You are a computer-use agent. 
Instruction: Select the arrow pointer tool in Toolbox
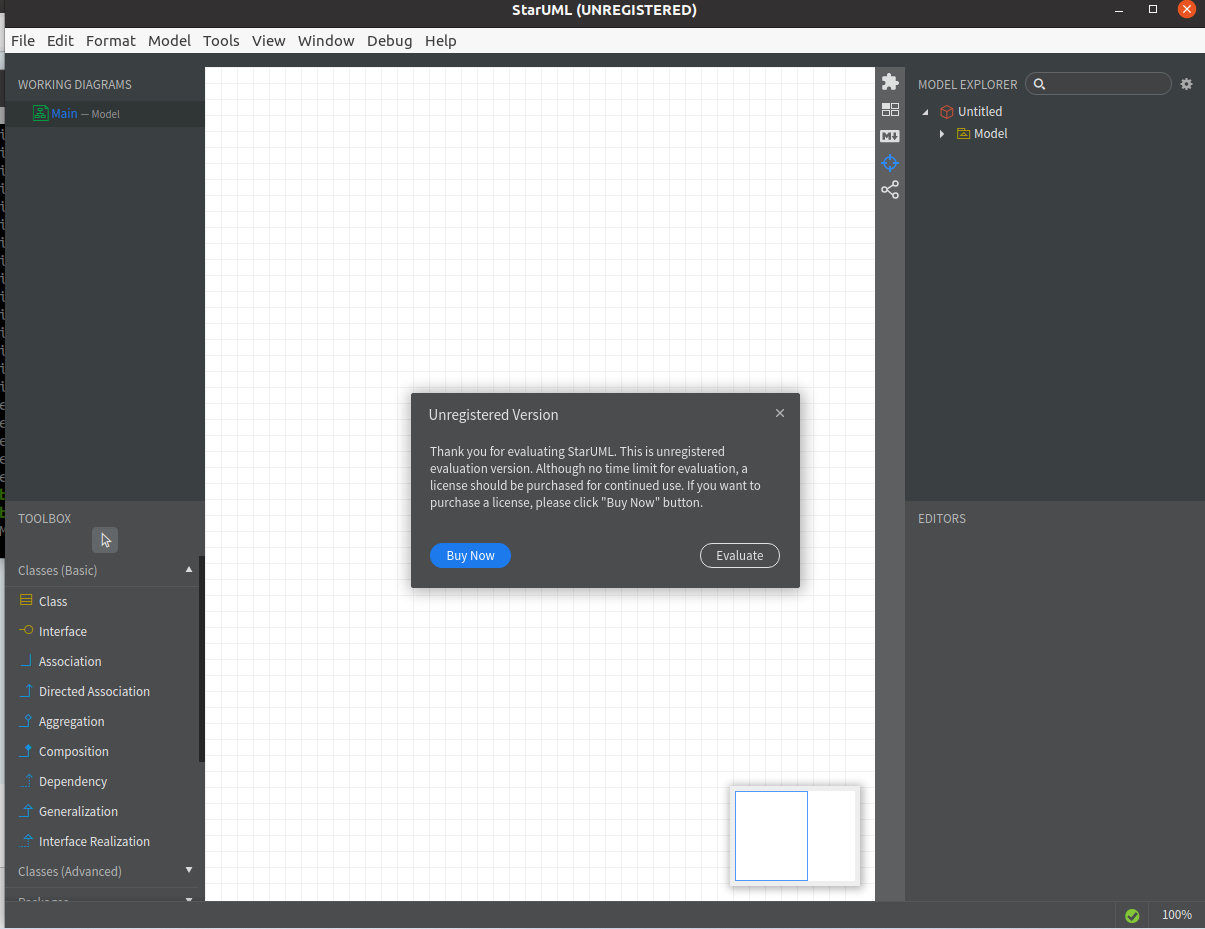(x=105, y=540)
